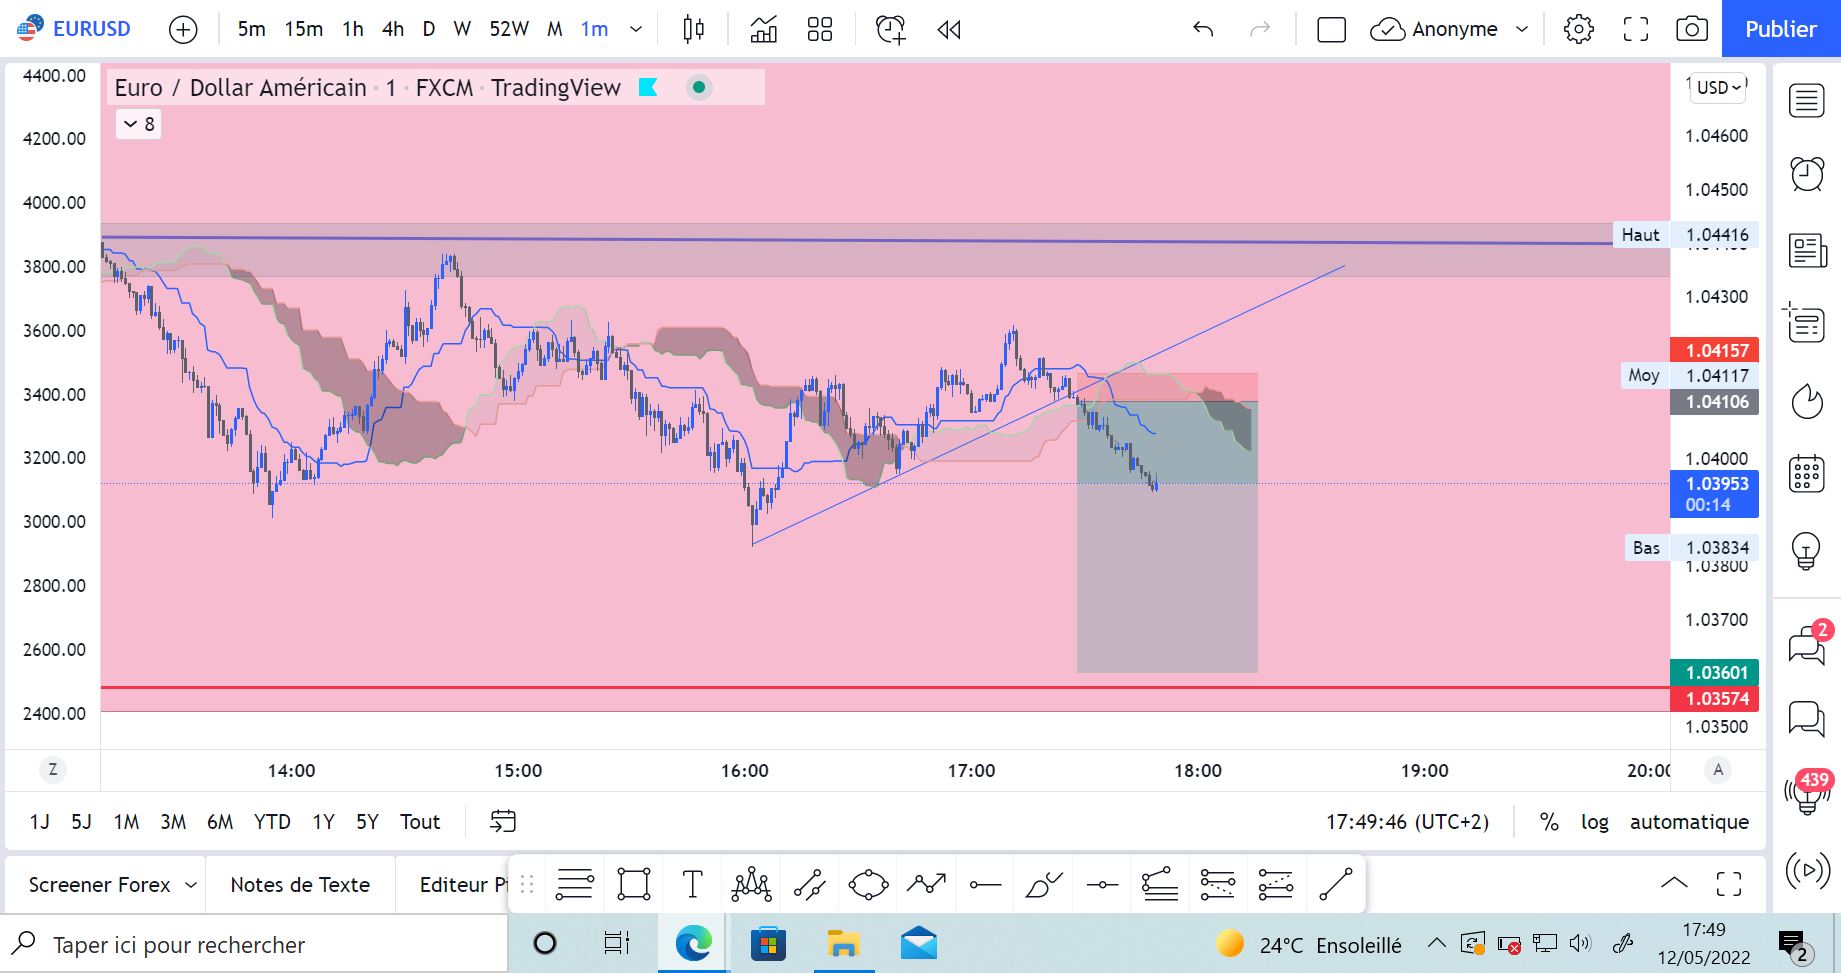This screenshot has height=973, width=1841.
Task: Select the text tool in drawing toolbar
Action: coord(692,884)
